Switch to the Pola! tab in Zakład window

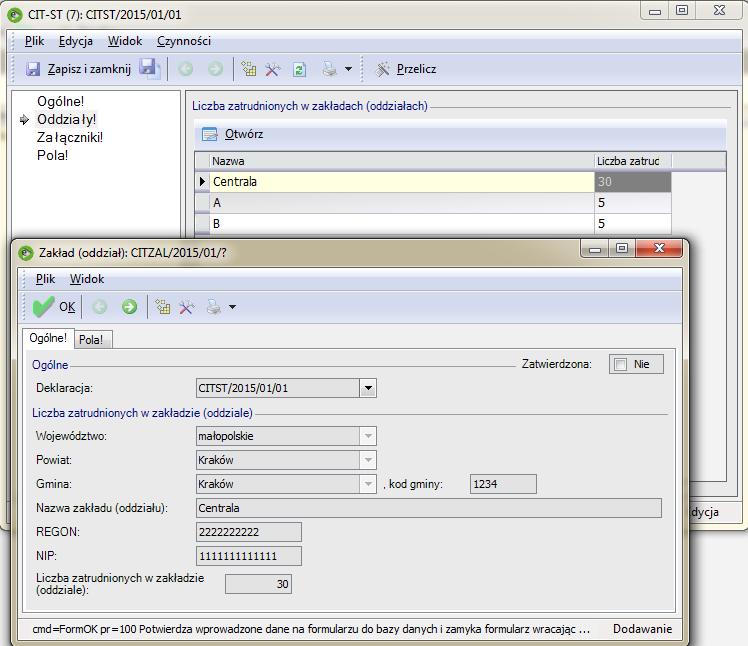93,340
